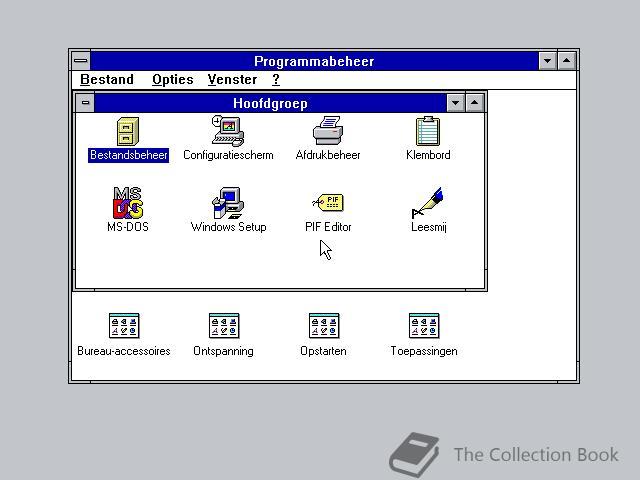Click the Klembord clipboard icon
Screen dimensions: 640x480
[428, 131]
